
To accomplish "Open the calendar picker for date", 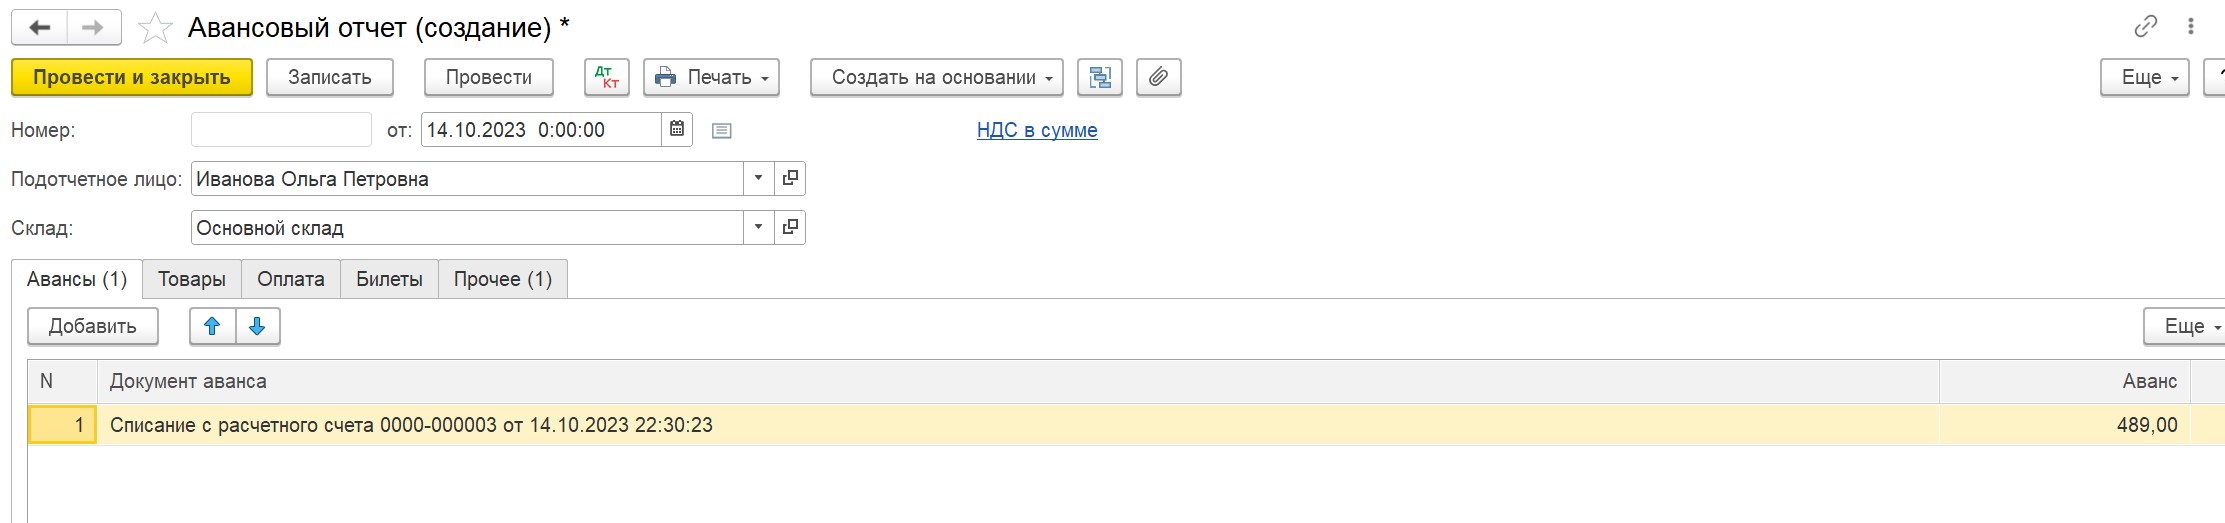I will 677,129.
